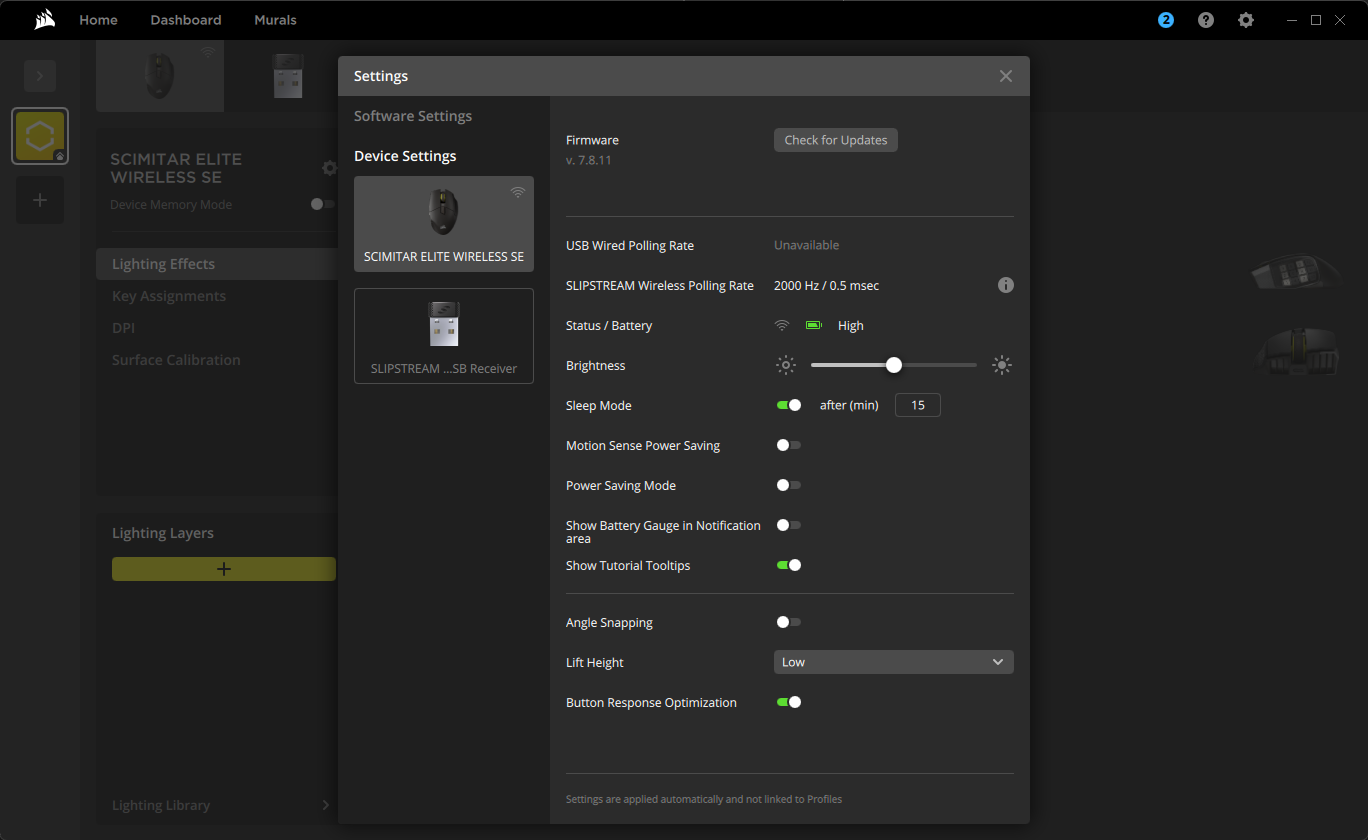Click the Corsair sails logo

coord(44,20)
